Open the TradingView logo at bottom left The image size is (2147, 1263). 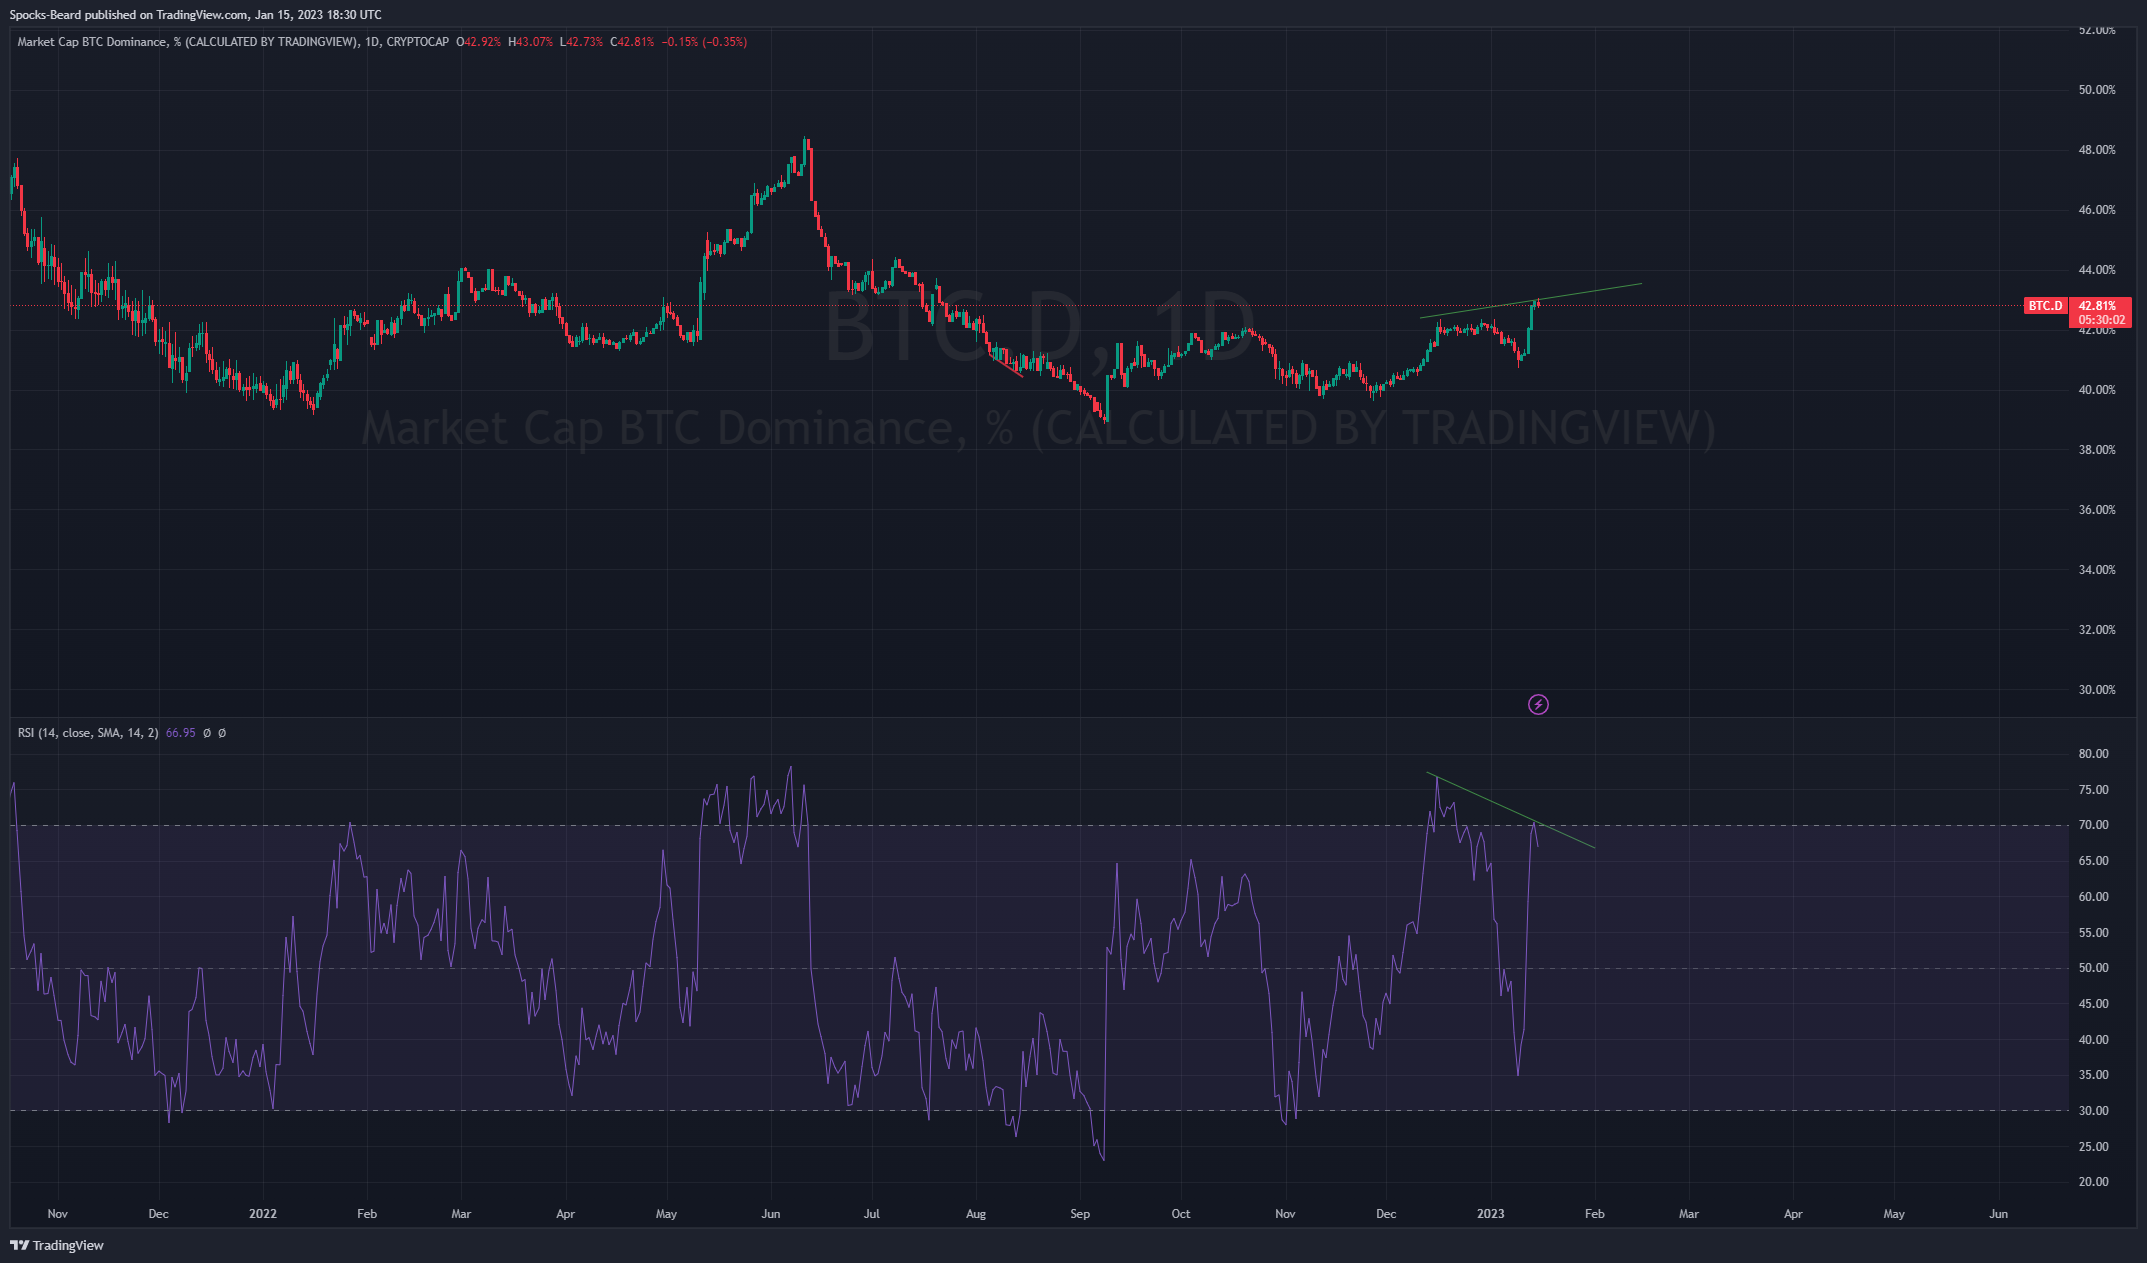[57, 1245]
